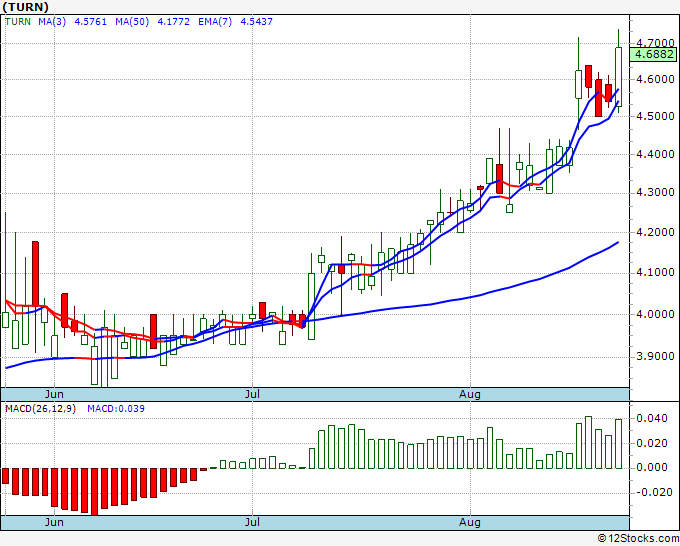Click the last green MACD histogram bar
680x546 pixels.
click(618, 444)
